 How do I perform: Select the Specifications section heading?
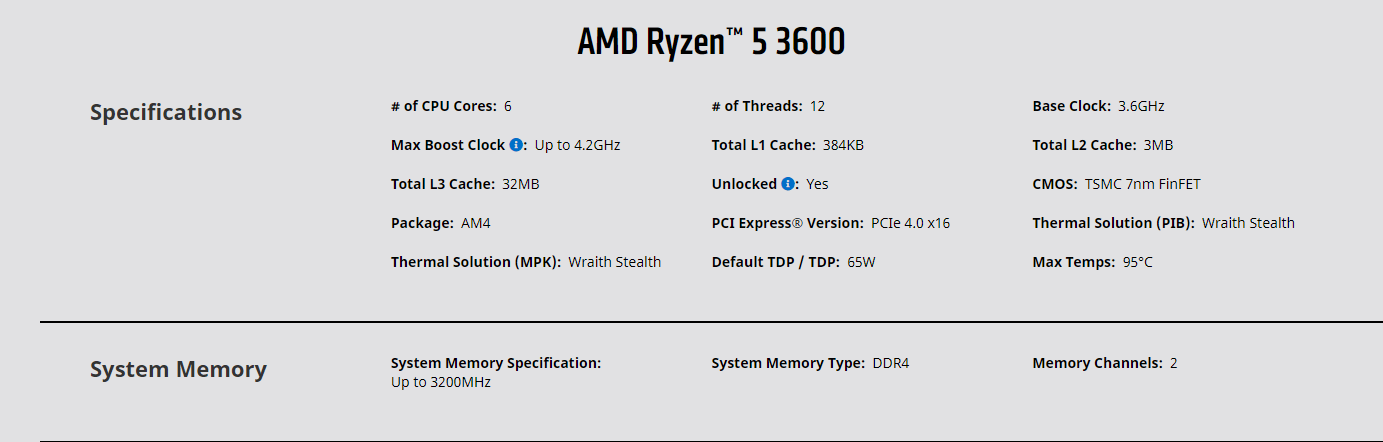pos(166,112)
